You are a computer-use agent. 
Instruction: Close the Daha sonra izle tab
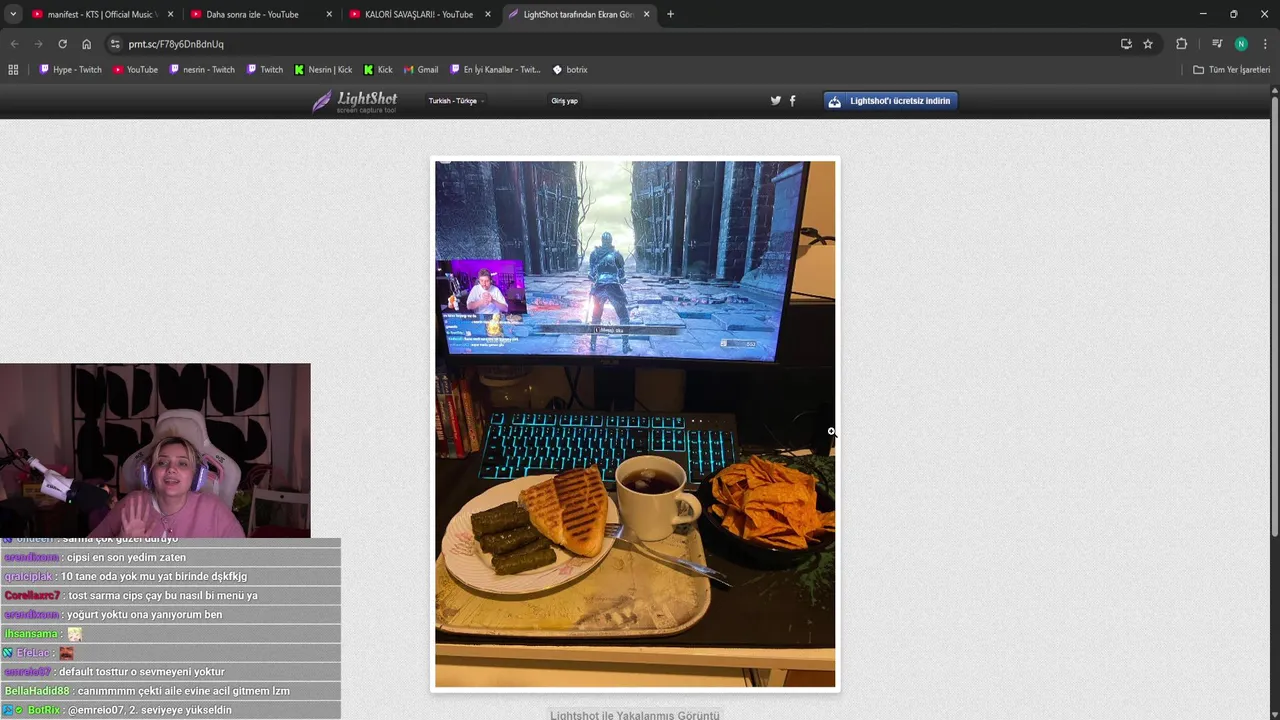pos(329,15)
